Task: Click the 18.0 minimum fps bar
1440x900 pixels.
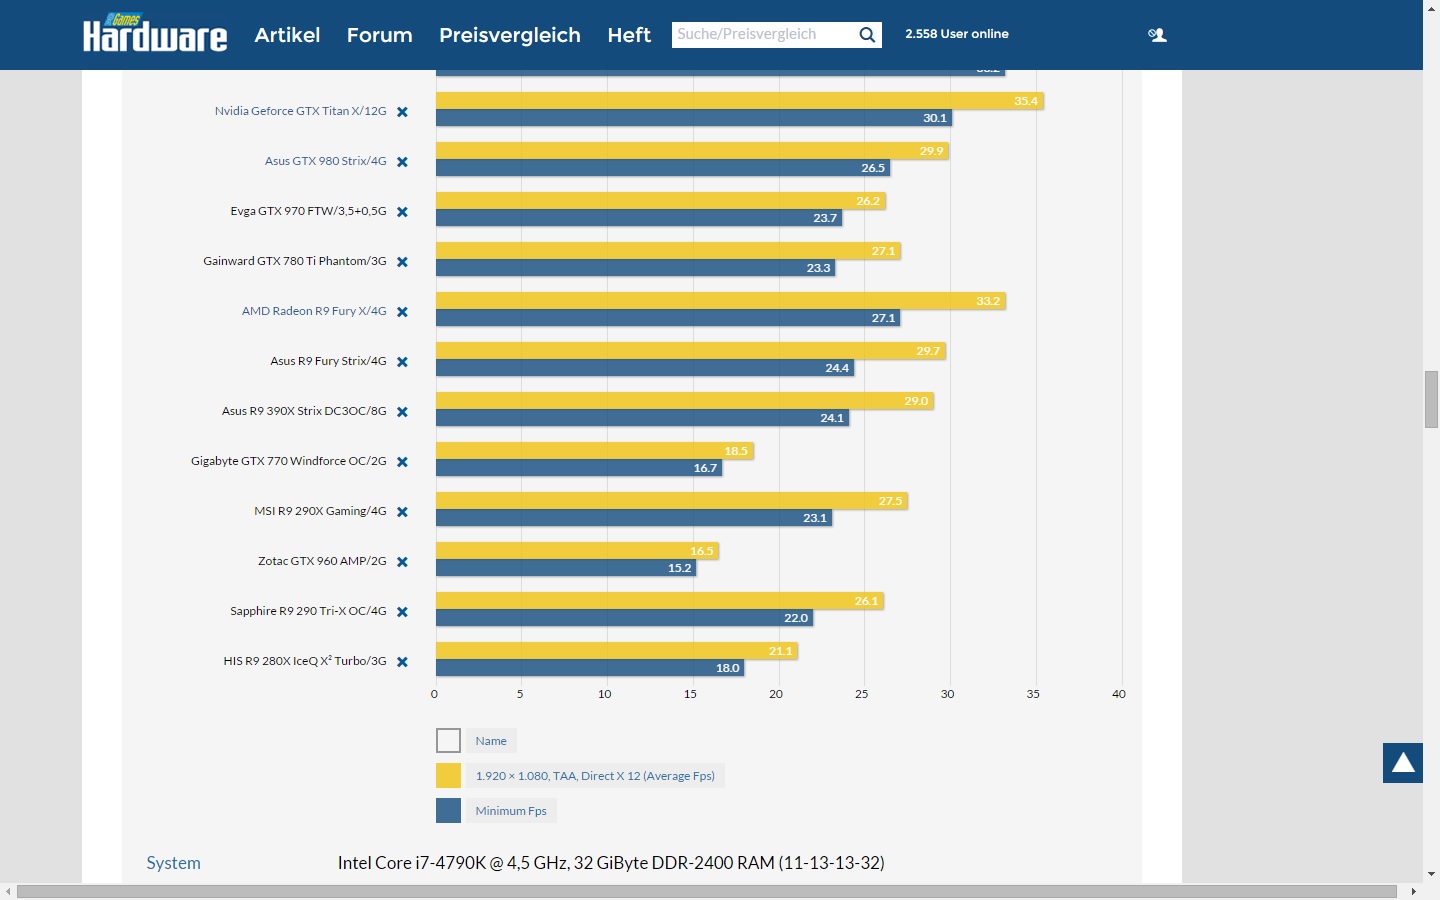Action: pyautogui.click(x=590, y=668)
